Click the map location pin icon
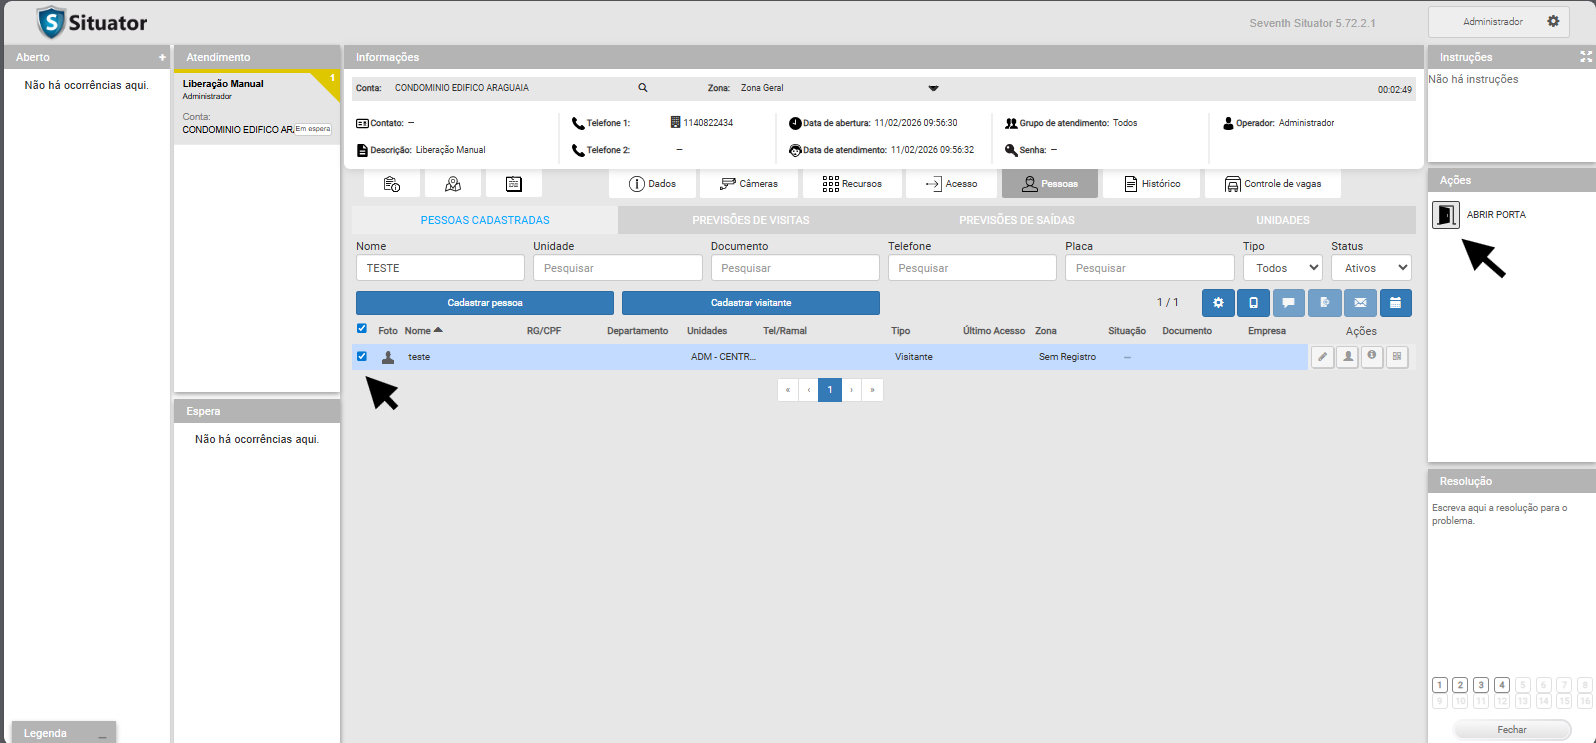Image resolution: width=1596 pixels, height=743 pixels. coord(453,184)
